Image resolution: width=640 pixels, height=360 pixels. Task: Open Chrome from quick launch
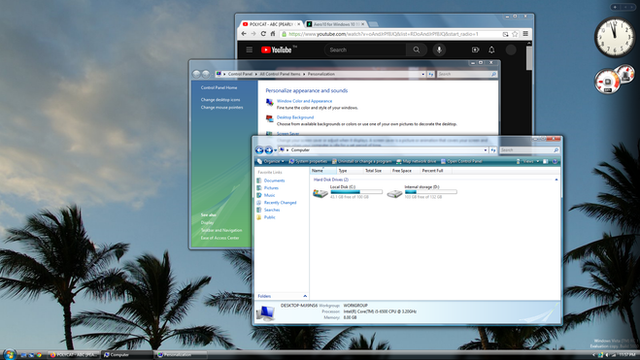pos(39,355)
